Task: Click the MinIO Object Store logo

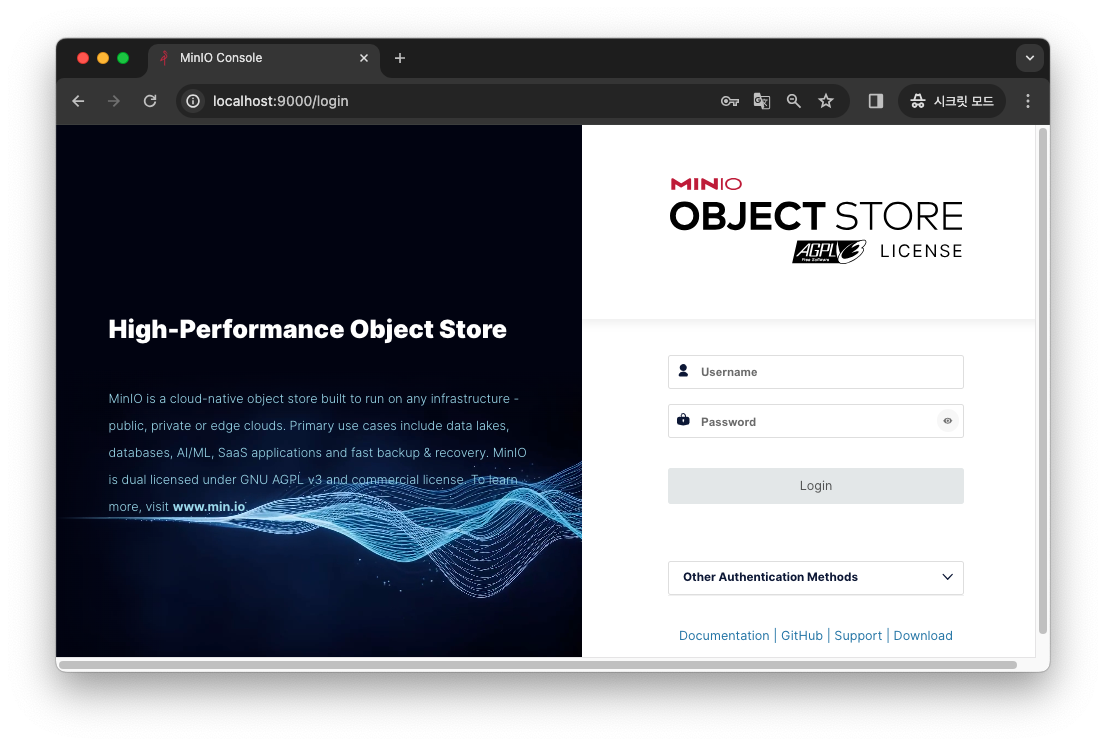Action: pyautogui.click(x=815, y=221)
